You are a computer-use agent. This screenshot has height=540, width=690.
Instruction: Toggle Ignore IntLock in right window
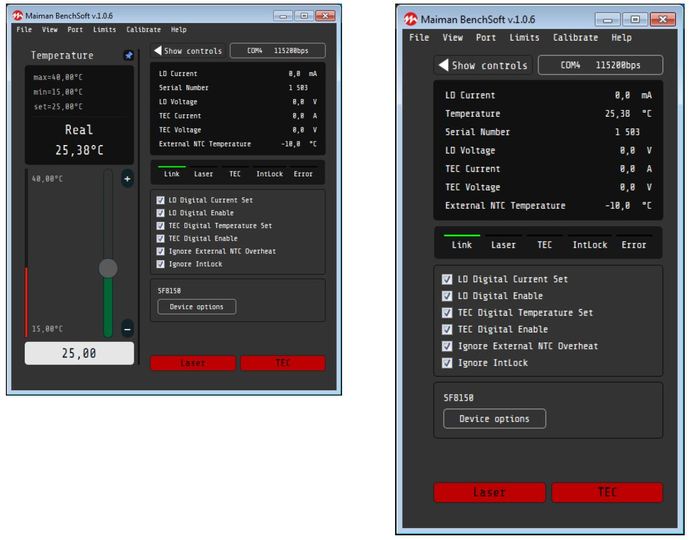pos(447,363)
